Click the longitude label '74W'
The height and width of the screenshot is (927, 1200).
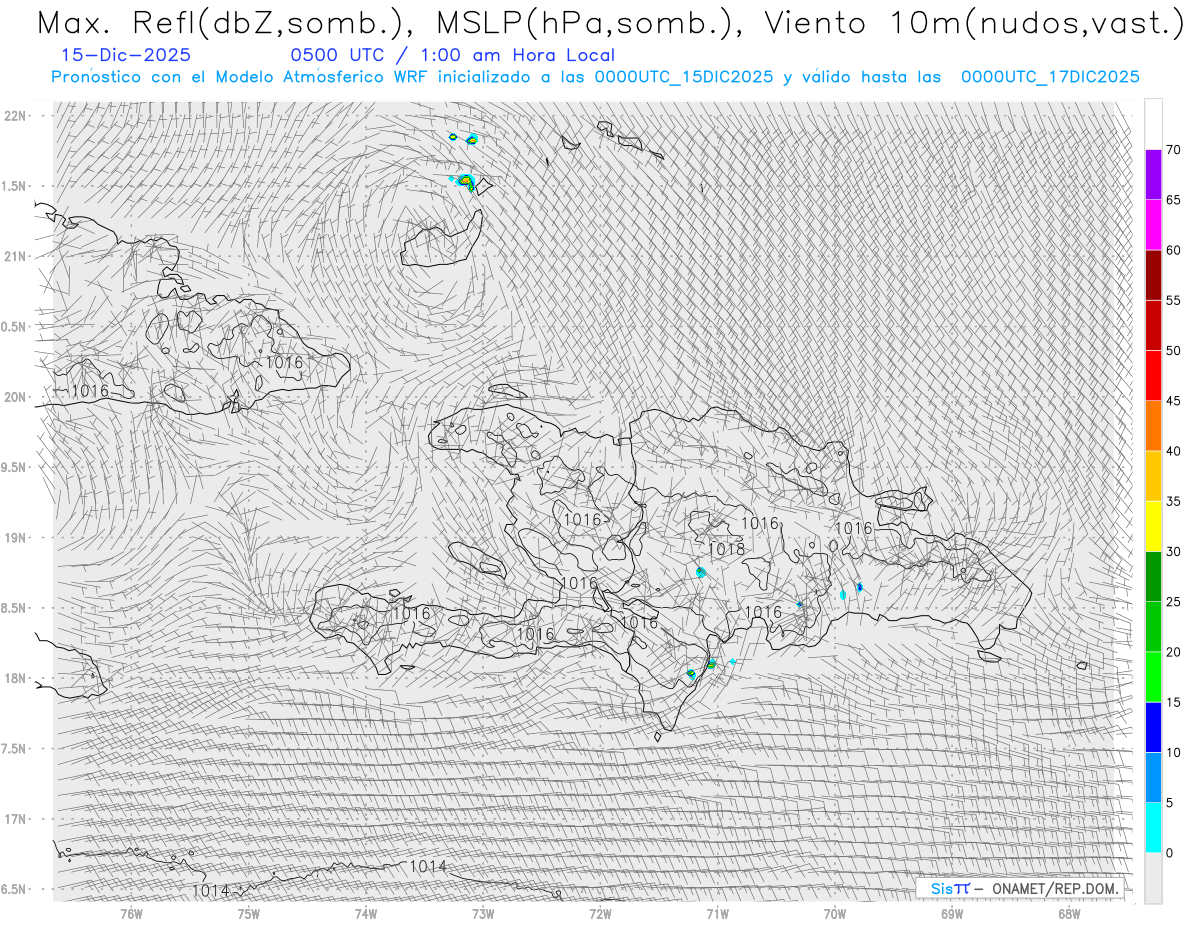point(365,913)
